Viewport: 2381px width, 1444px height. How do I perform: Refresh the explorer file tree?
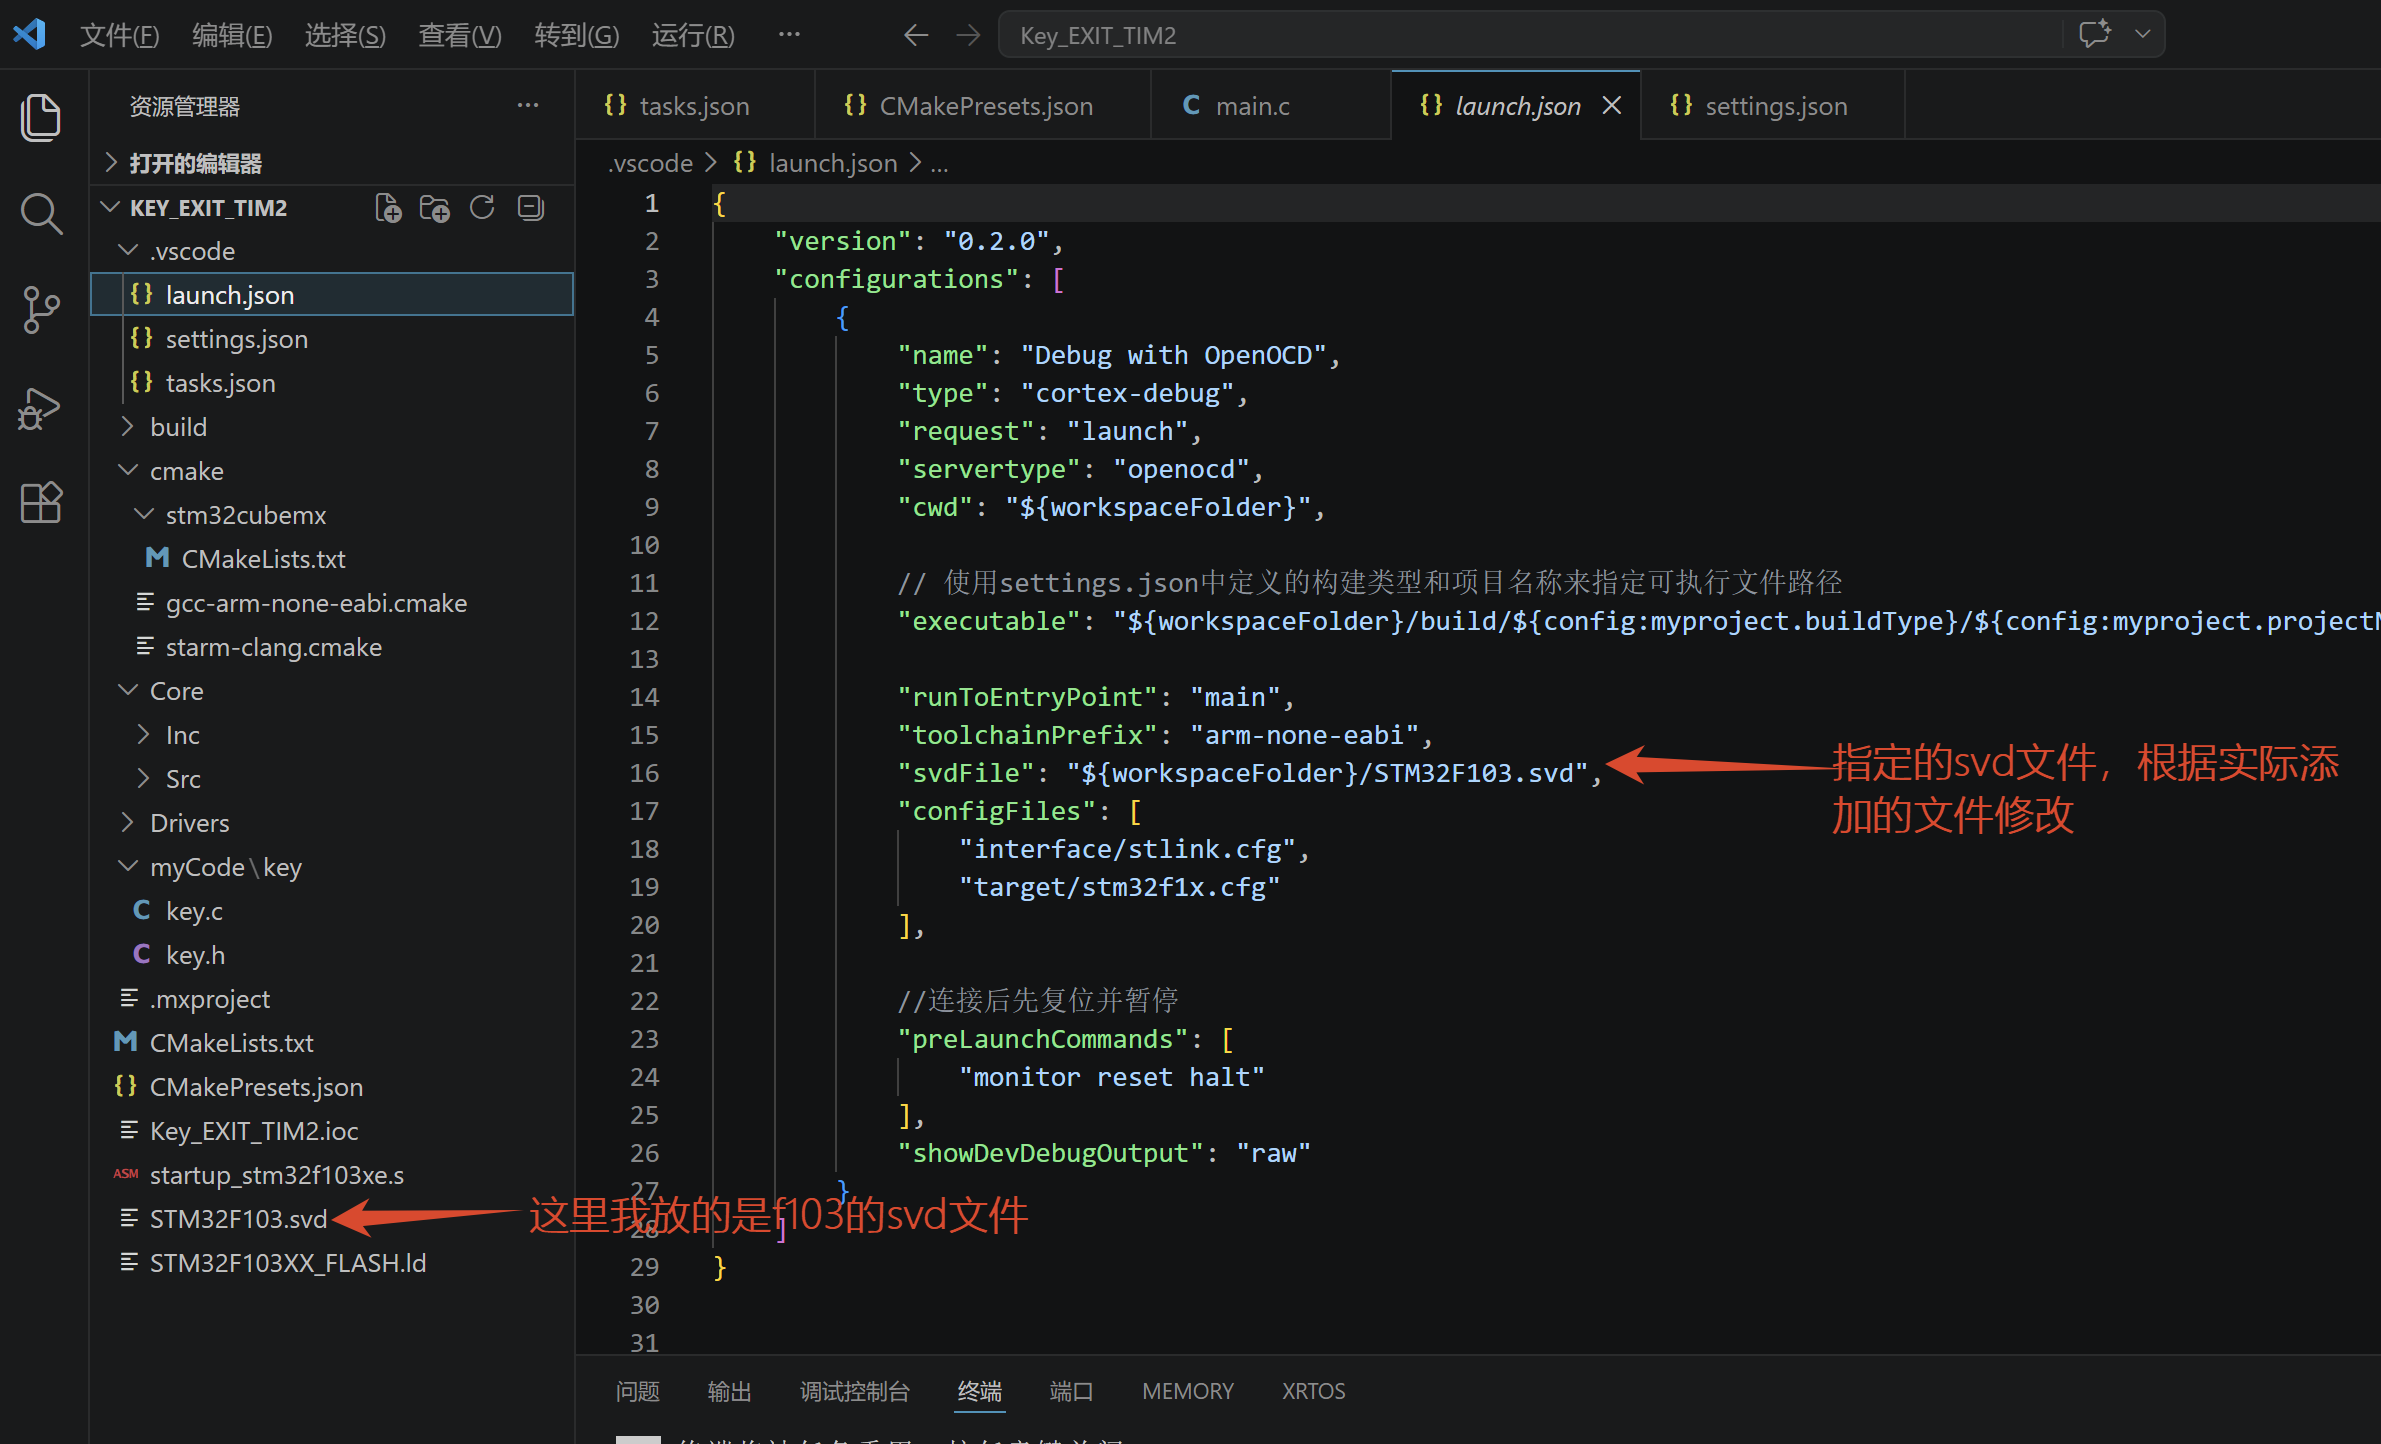(x=483, y=208)
